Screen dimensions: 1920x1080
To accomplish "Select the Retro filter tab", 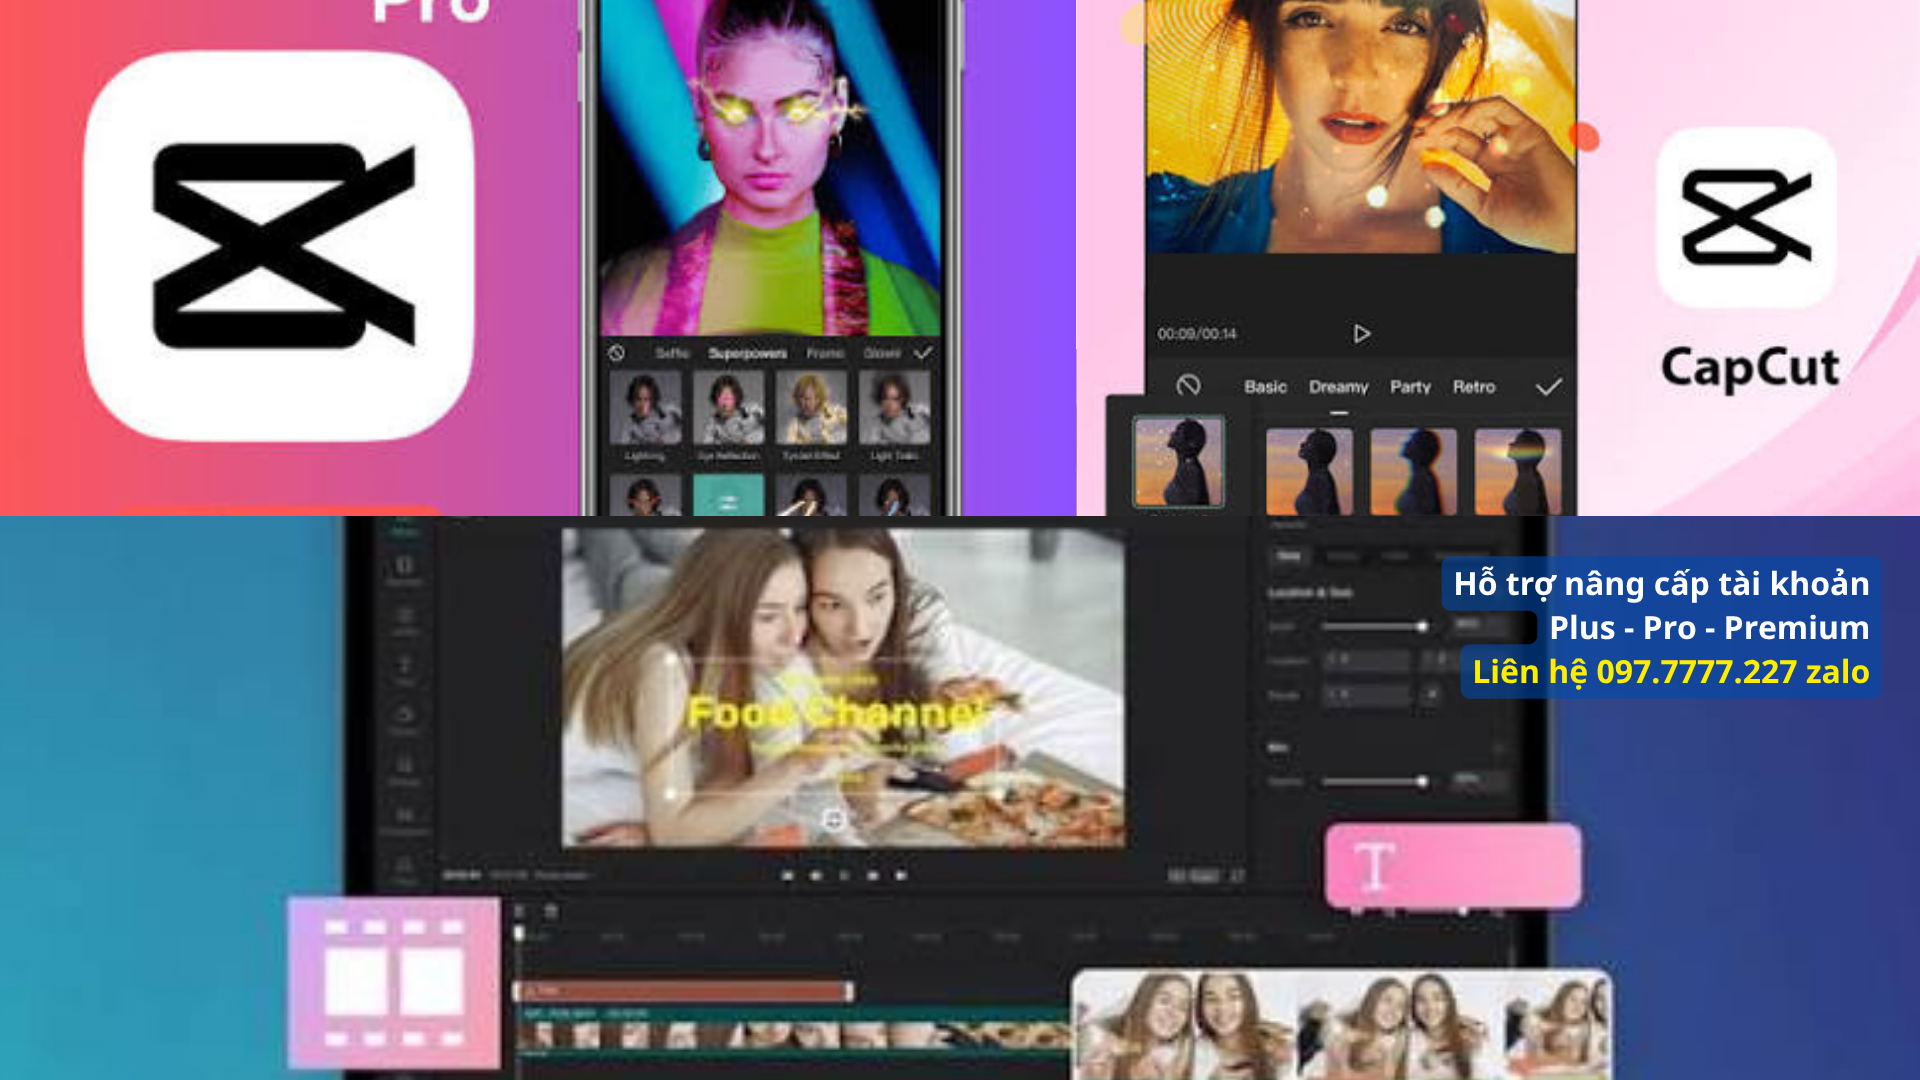I will tap(1474, 387).
